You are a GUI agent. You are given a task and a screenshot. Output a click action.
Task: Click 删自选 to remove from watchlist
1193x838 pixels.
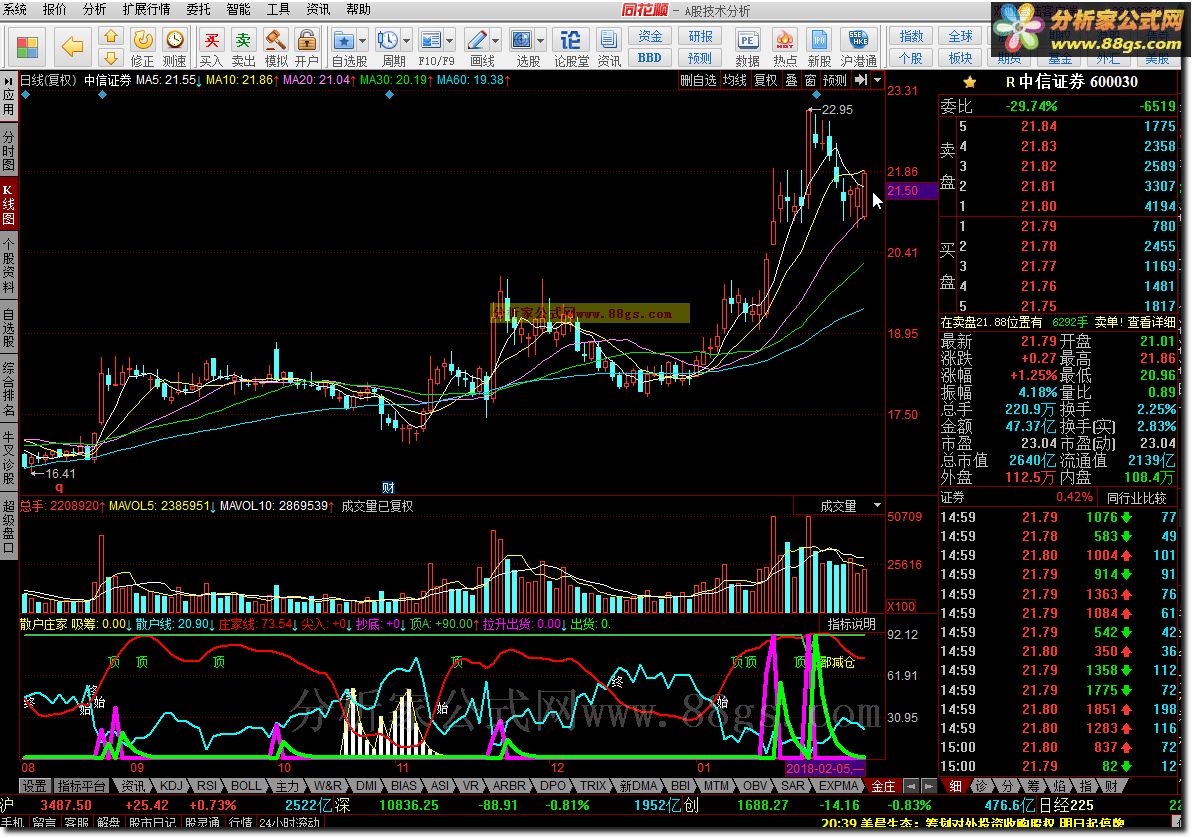pos(698,80)
